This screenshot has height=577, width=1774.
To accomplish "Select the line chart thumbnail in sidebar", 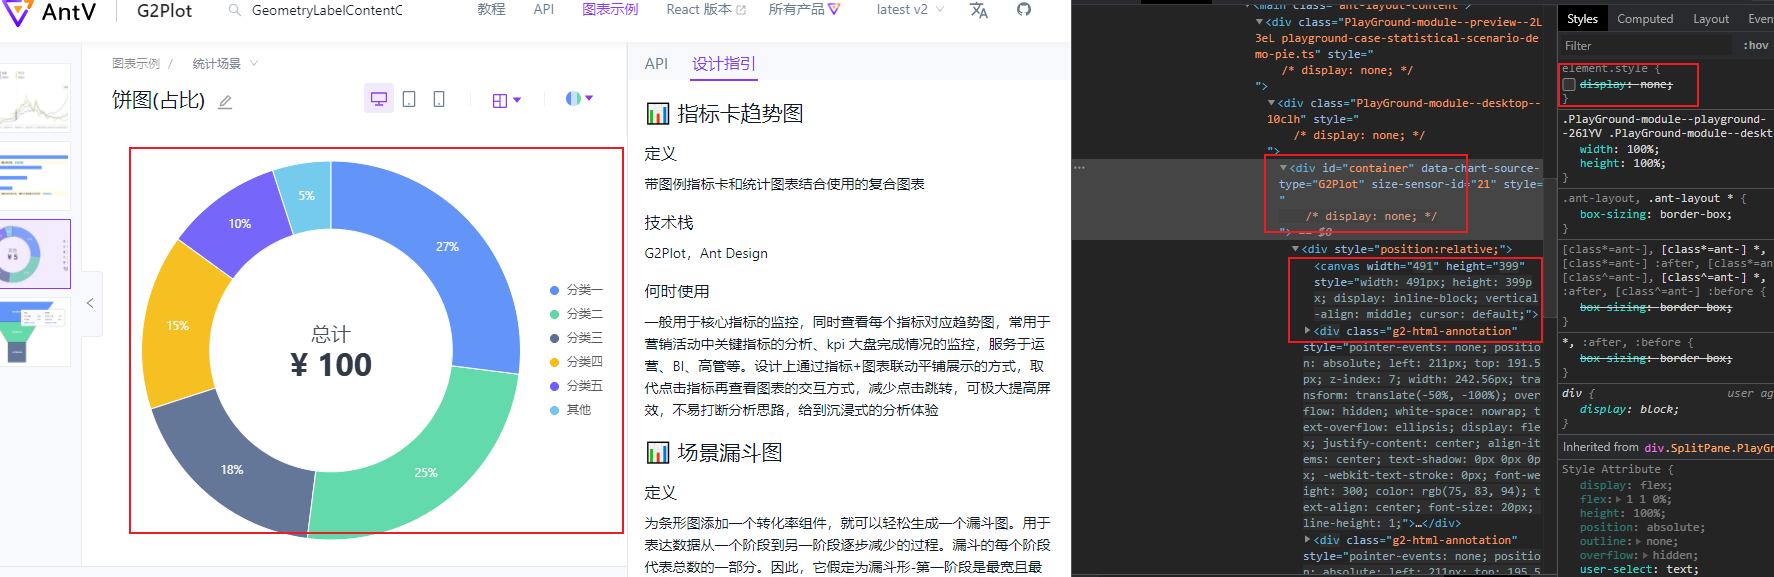I will (35, 98).
